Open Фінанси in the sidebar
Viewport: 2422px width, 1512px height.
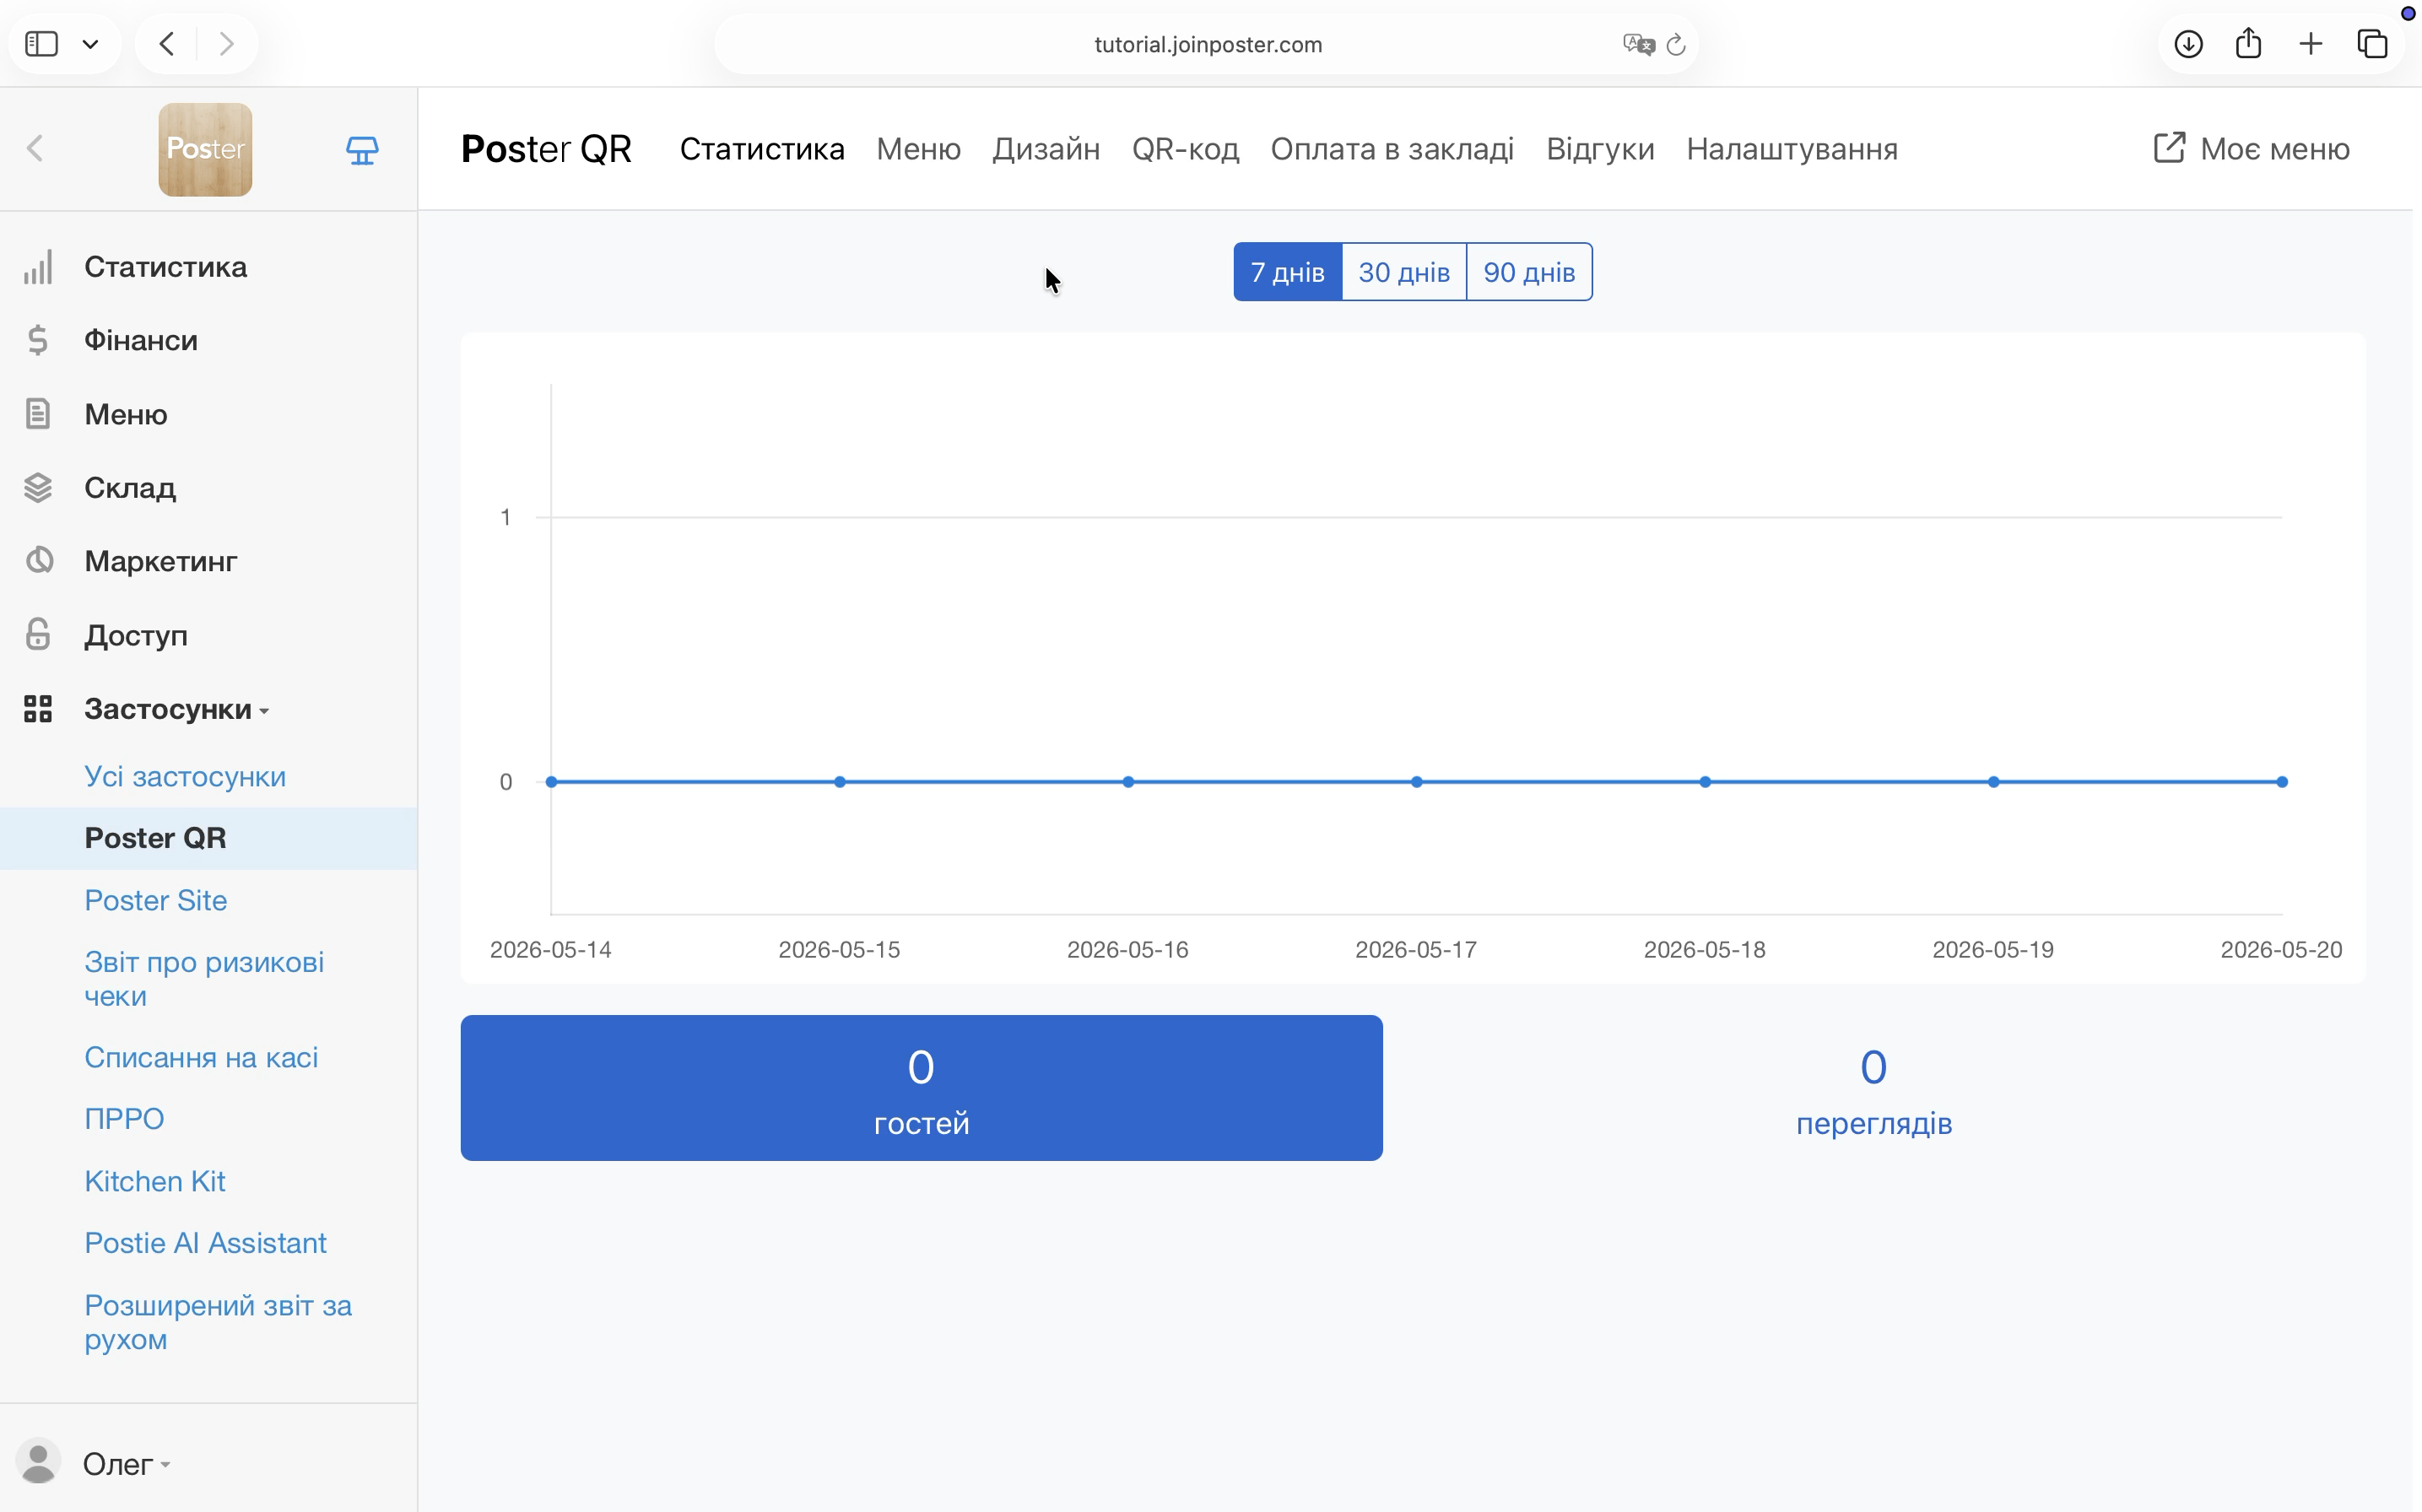click(141, 340)
